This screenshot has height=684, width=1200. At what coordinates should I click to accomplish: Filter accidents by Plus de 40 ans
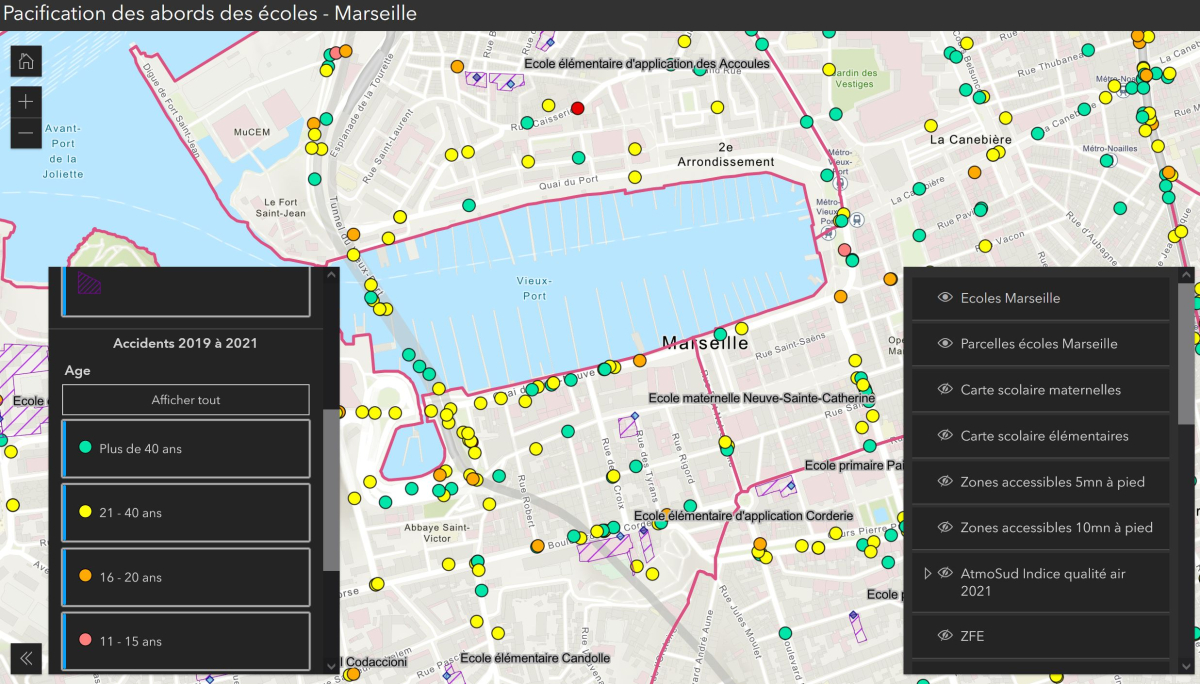[185, 449]
